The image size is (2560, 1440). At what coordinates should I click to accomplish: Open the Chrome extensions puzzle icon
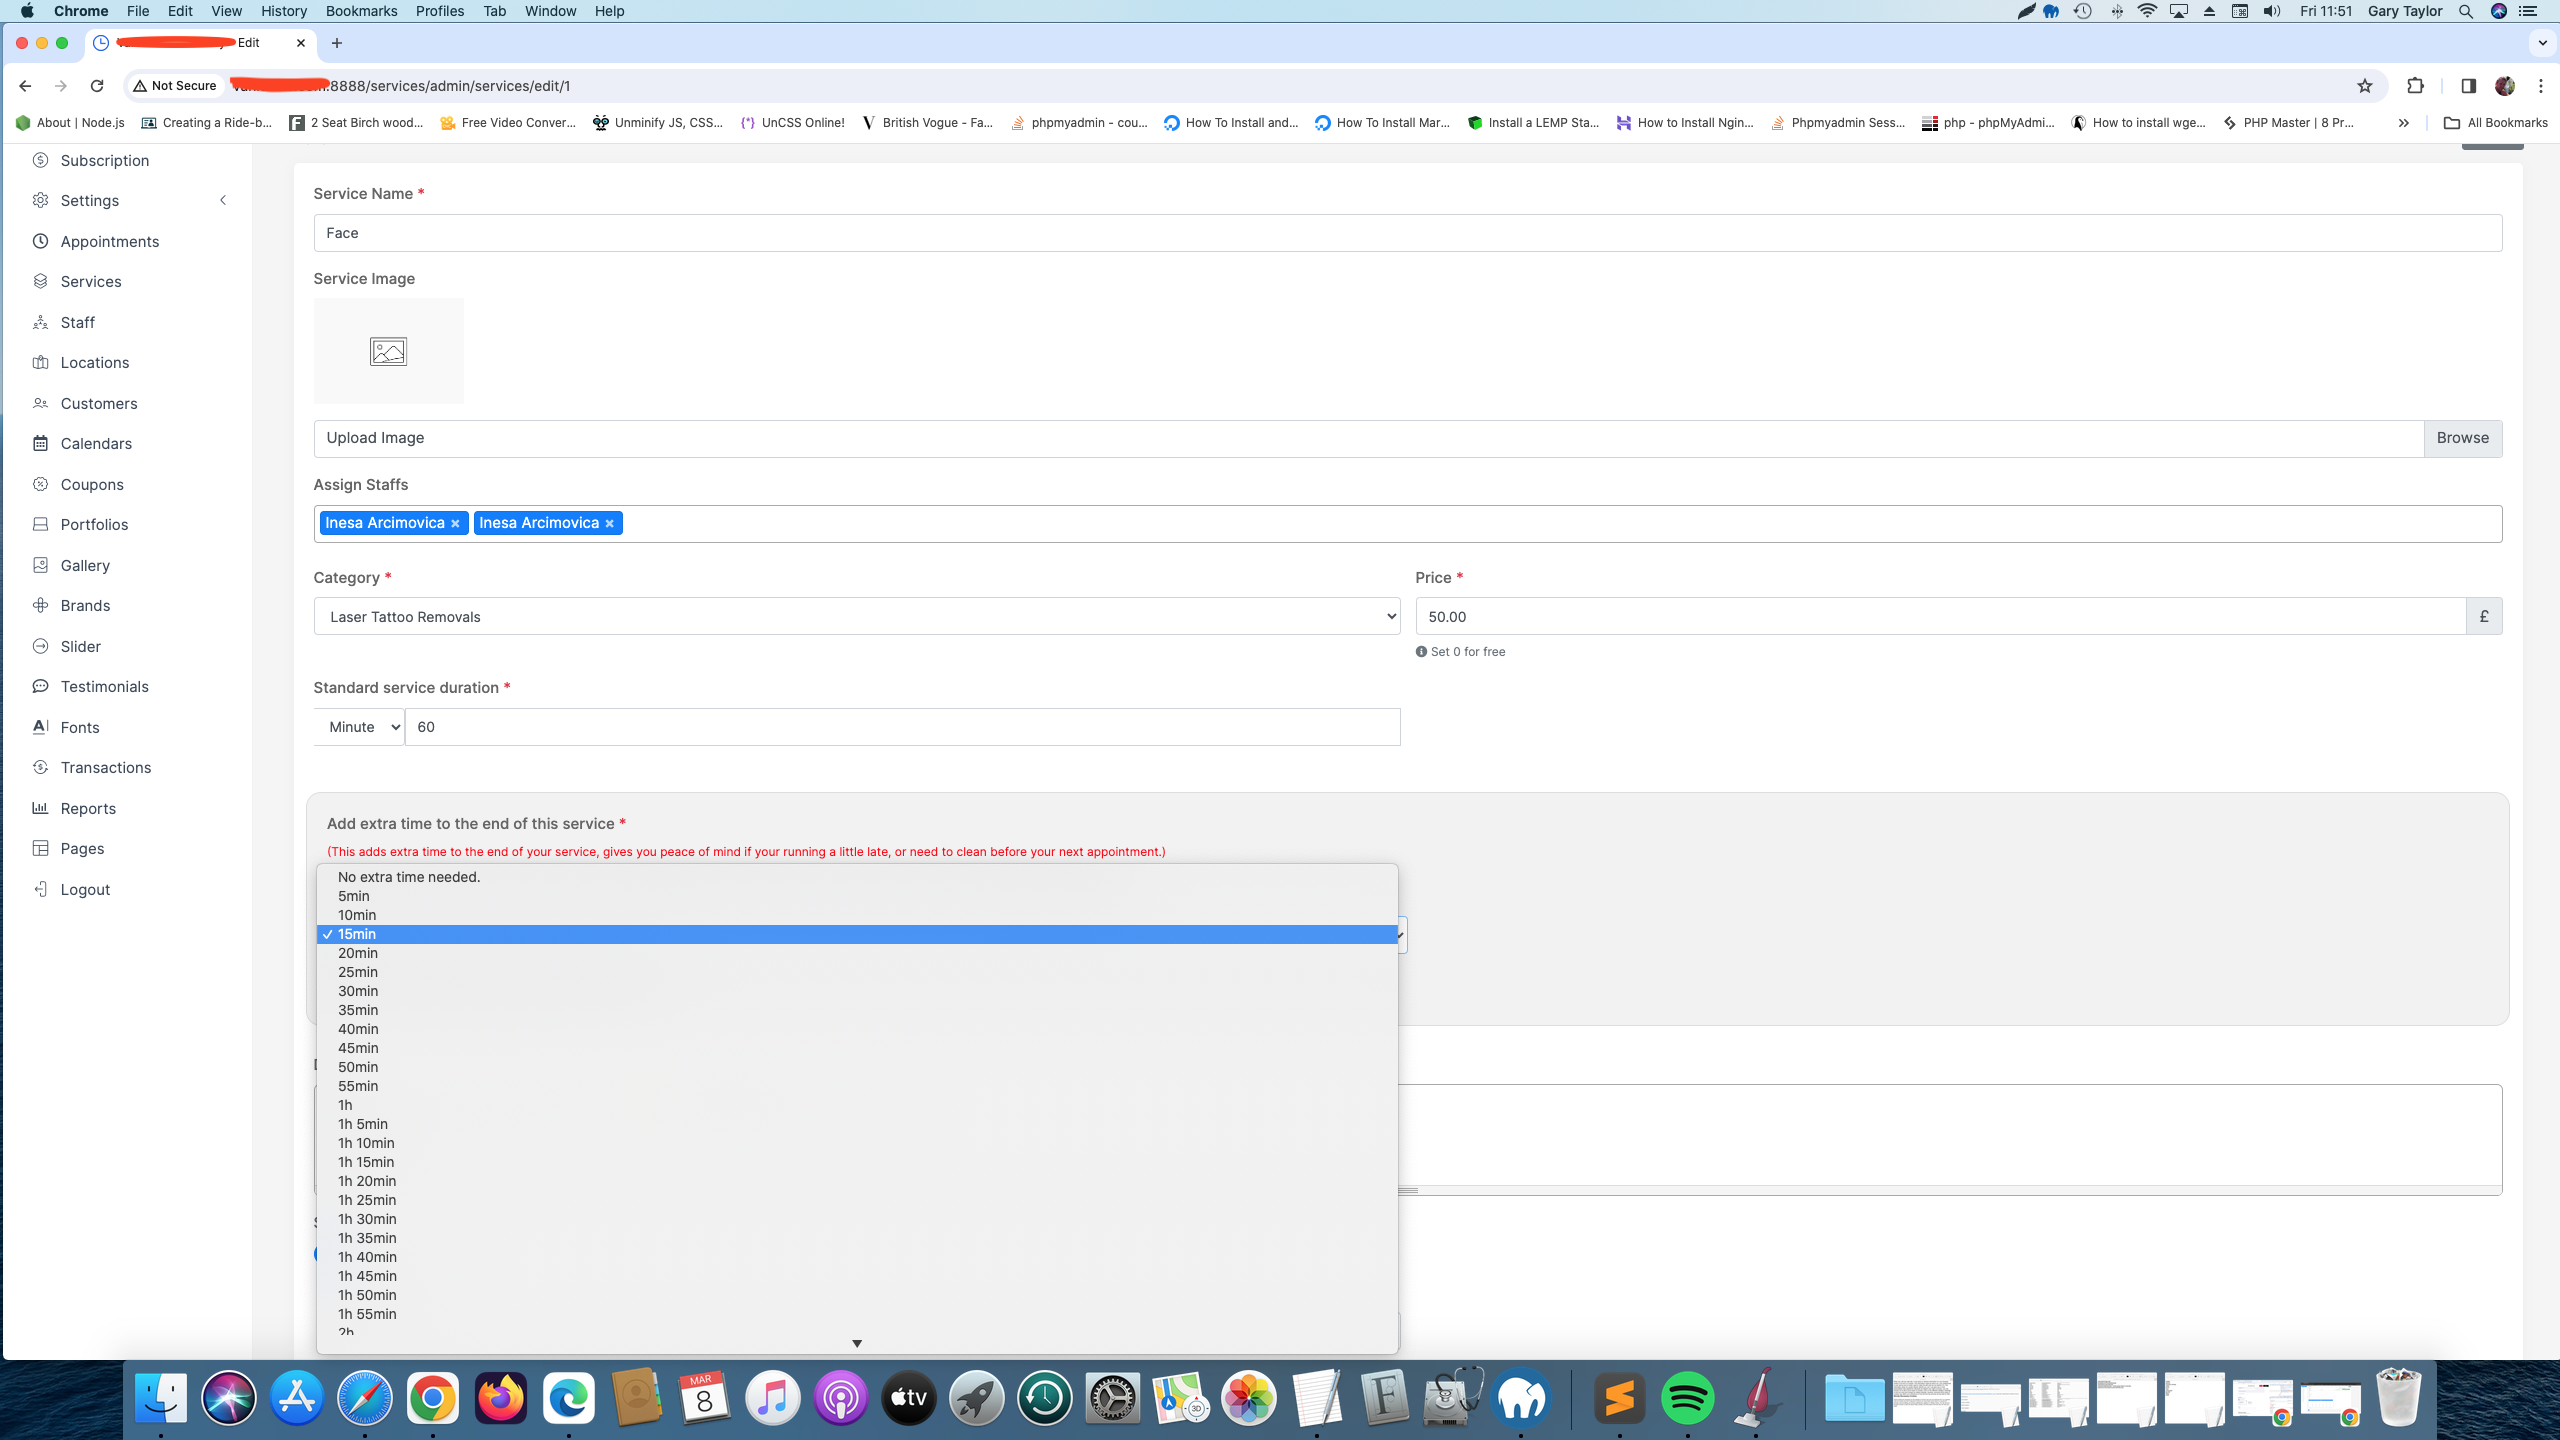pos(2415,86)
